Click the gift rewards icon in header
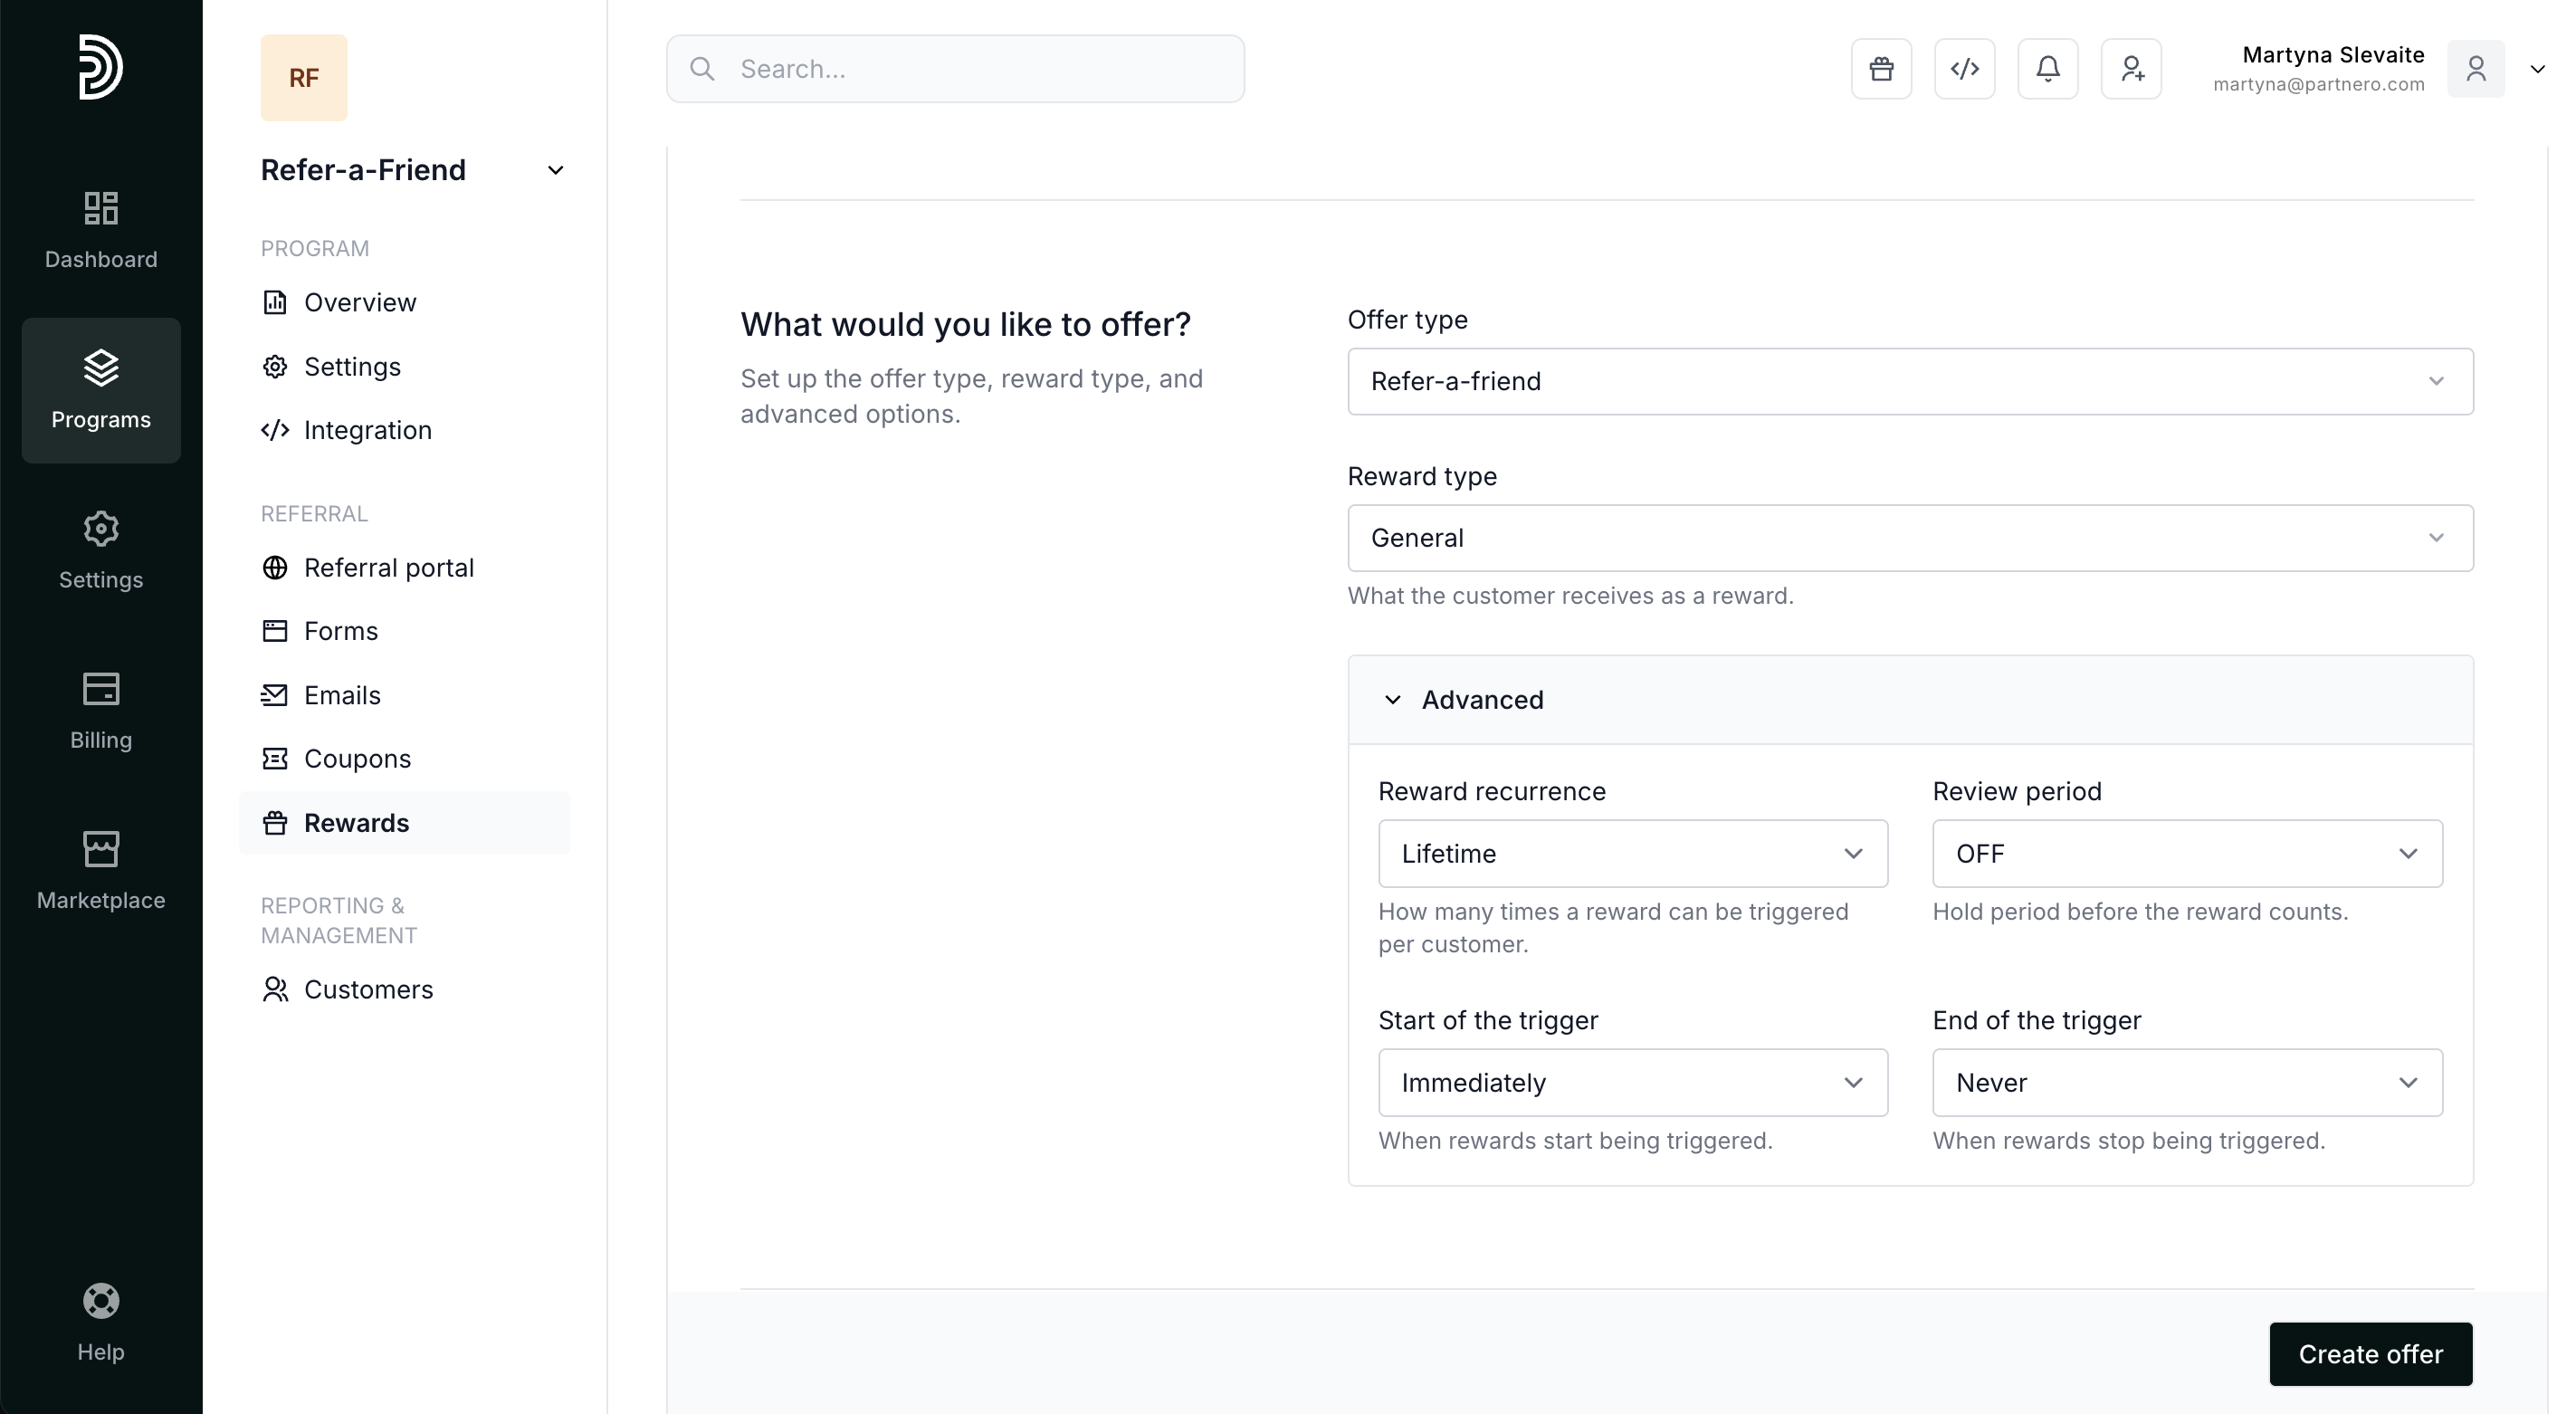 coord(1880,69)
